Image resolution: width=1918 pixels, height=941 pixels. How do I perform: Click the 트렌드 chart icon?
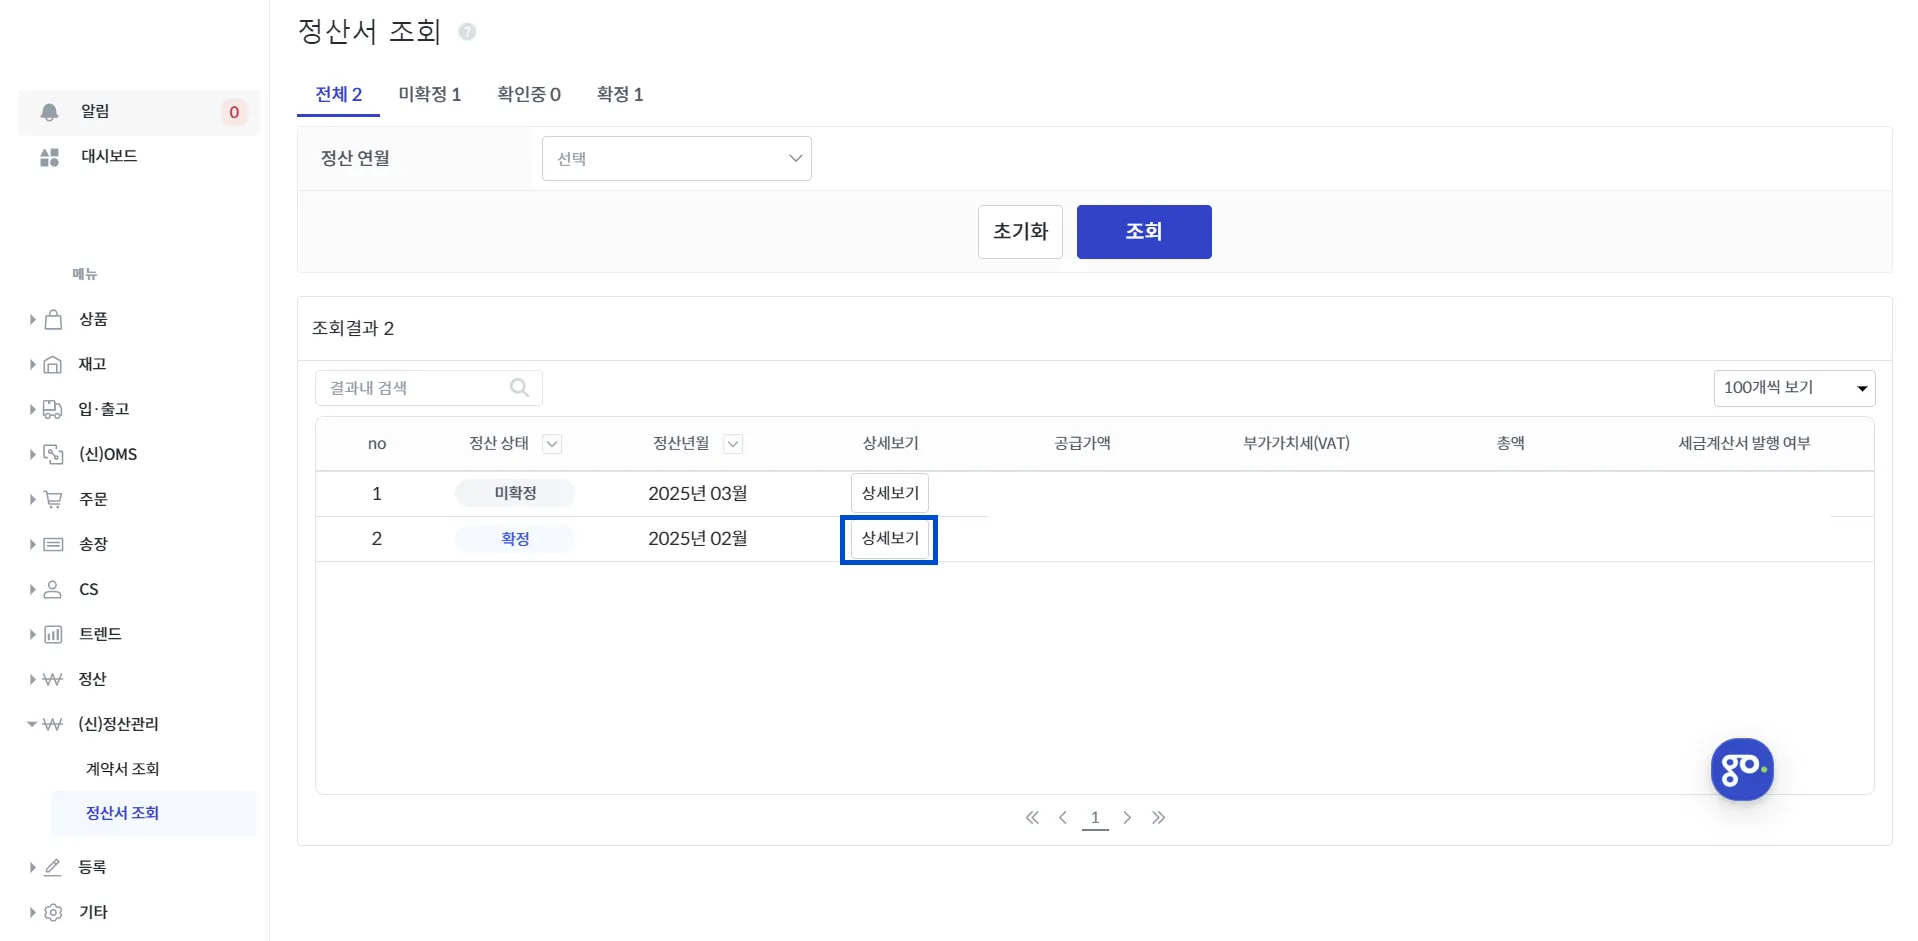point(53,634)
